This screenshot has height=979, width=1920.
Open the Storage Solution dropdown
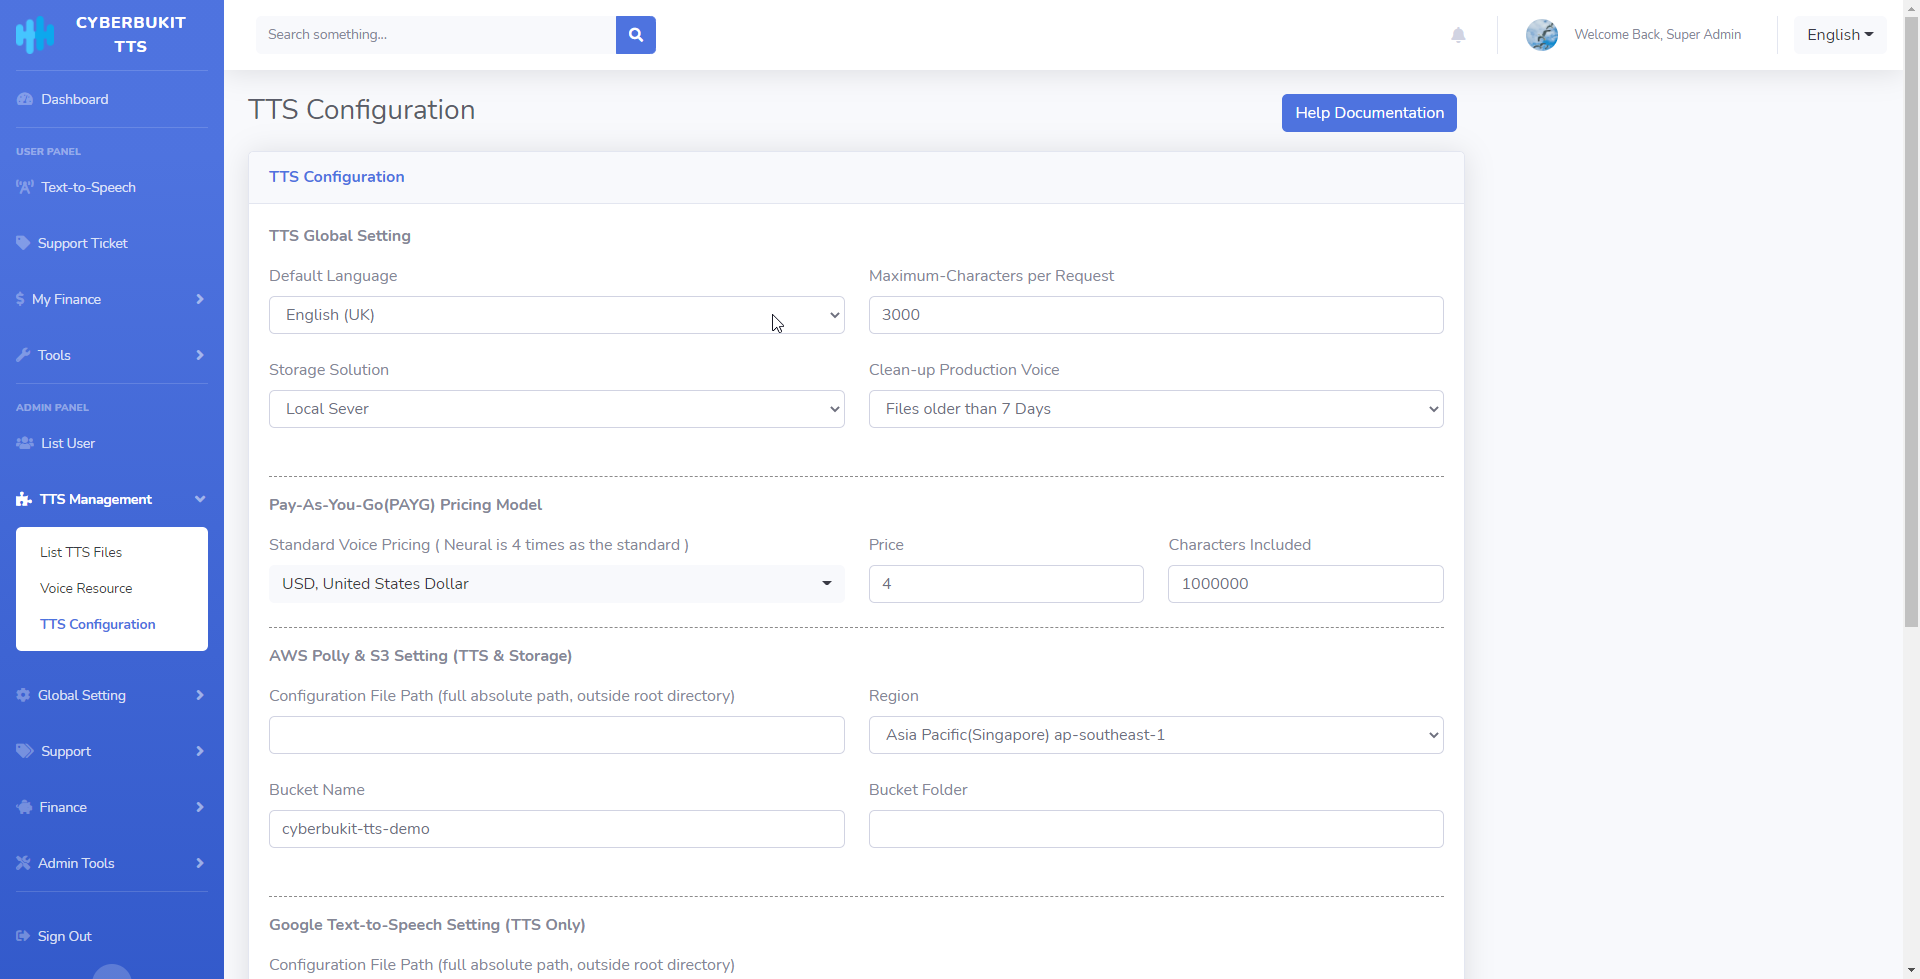(x=556, y=409)
